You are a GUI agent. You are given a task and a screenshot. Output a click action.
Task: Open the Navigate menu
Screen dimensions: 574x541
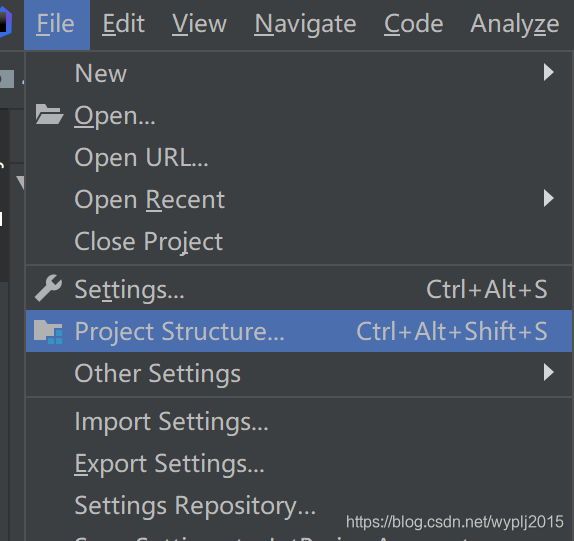click(x=305, y=24)
